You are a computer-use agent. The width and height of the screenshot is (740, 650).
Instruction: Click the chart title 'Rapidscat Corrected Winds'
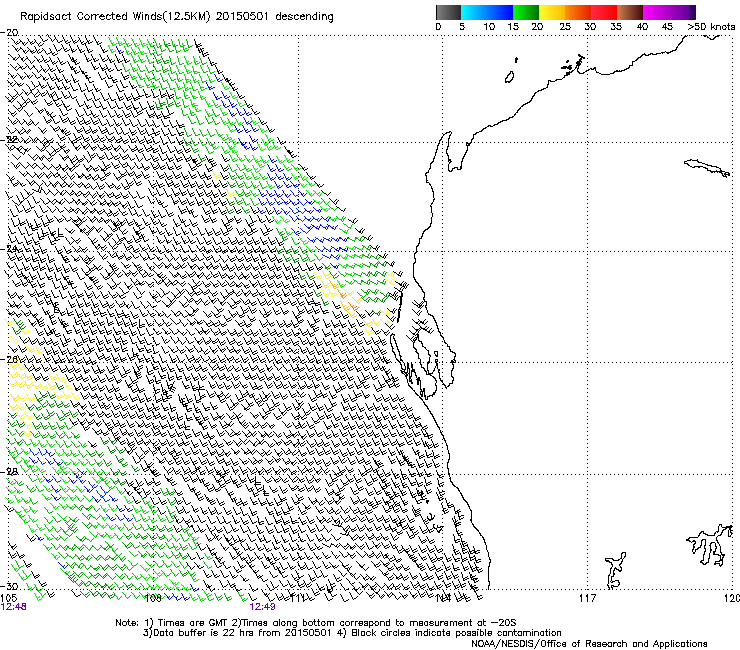tap(92, 17)
